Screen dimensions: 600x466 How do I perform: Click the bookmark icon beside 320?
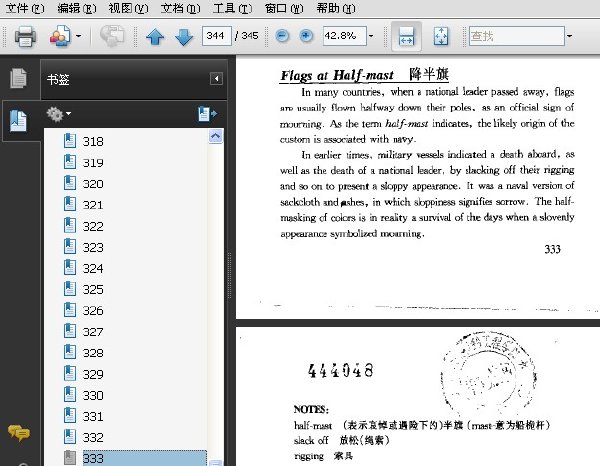coord(70,183)
